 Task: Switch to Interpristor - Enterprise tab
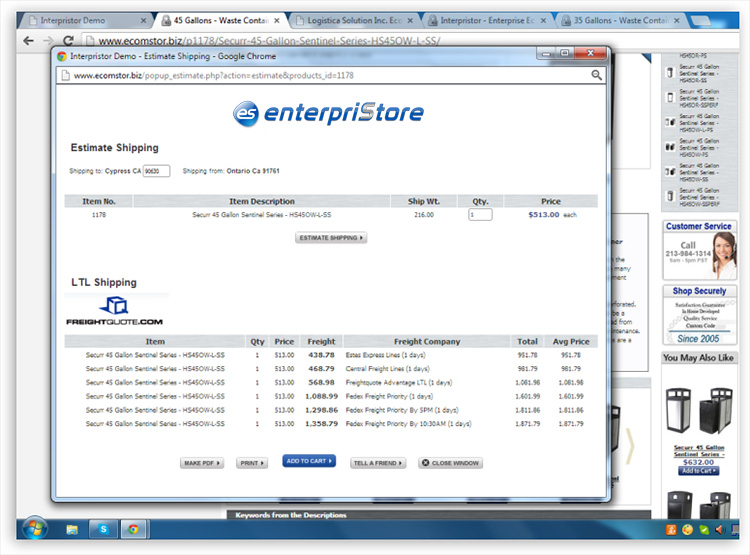coord(486,21)
